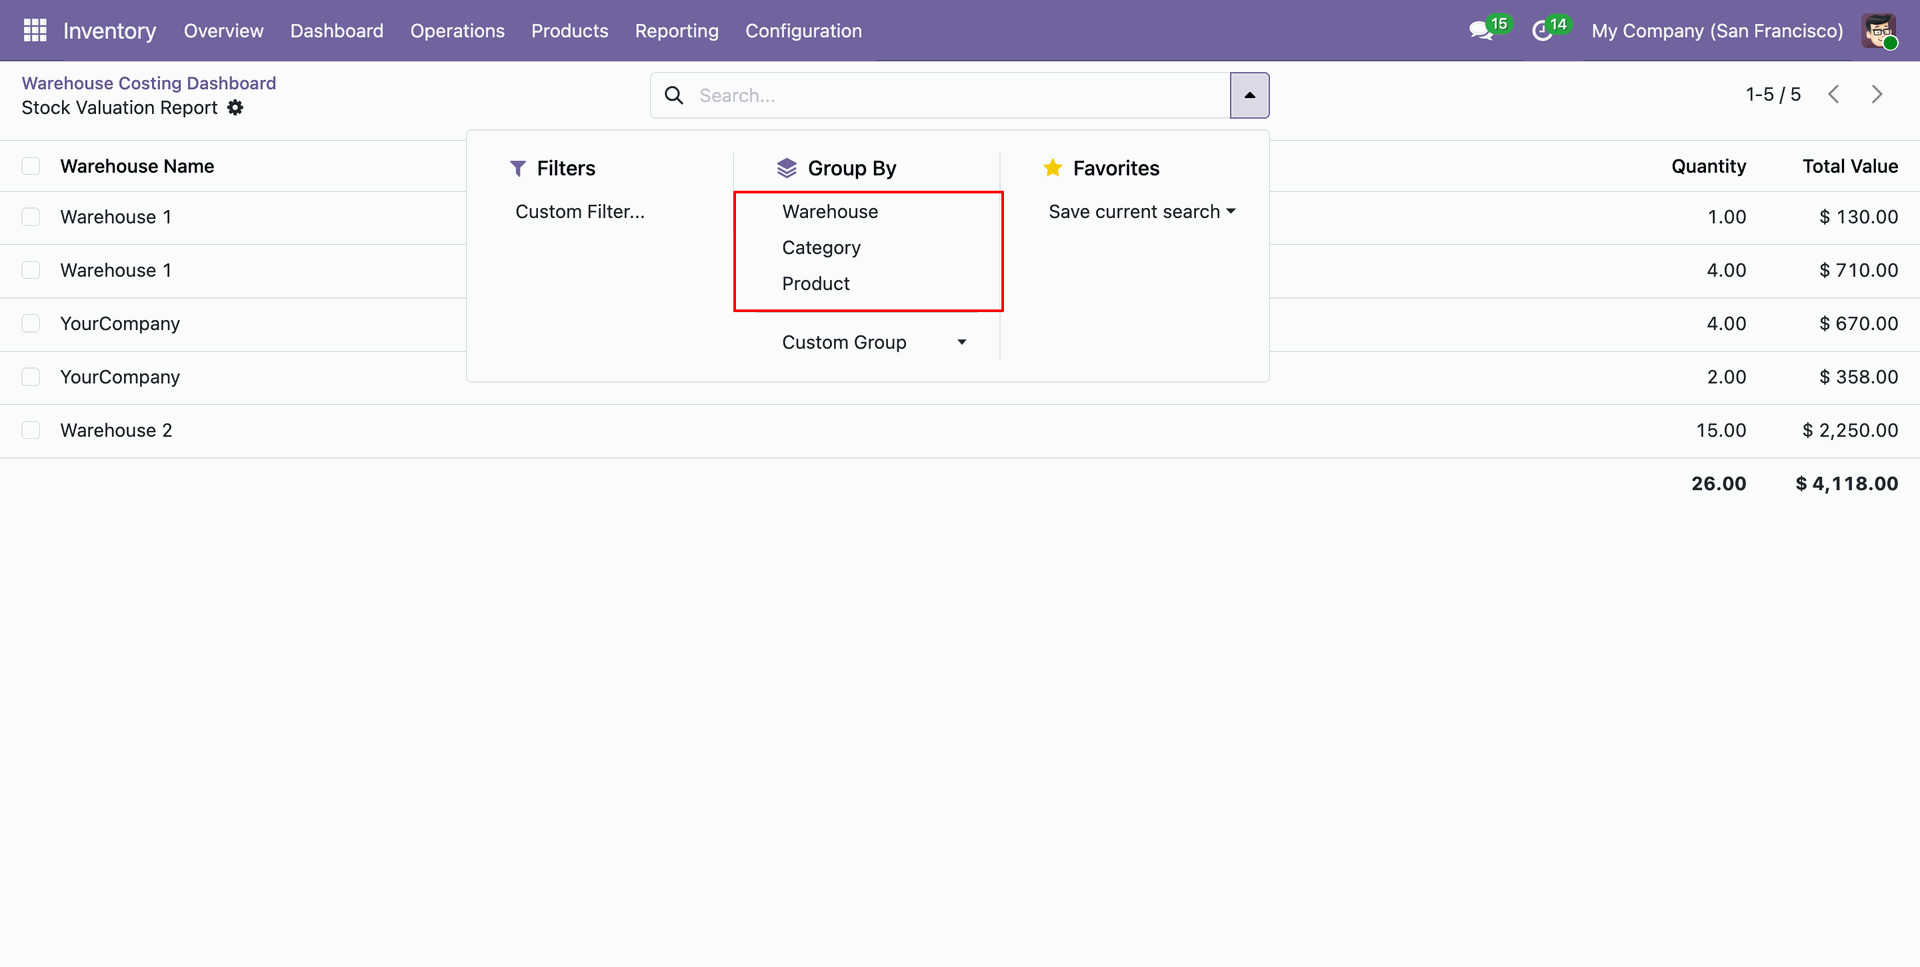This screenshot has height=967, width=1920.
Task: Click the Warehouse Costing Dashboard breadcrumb link
Action: pos(149,83)
